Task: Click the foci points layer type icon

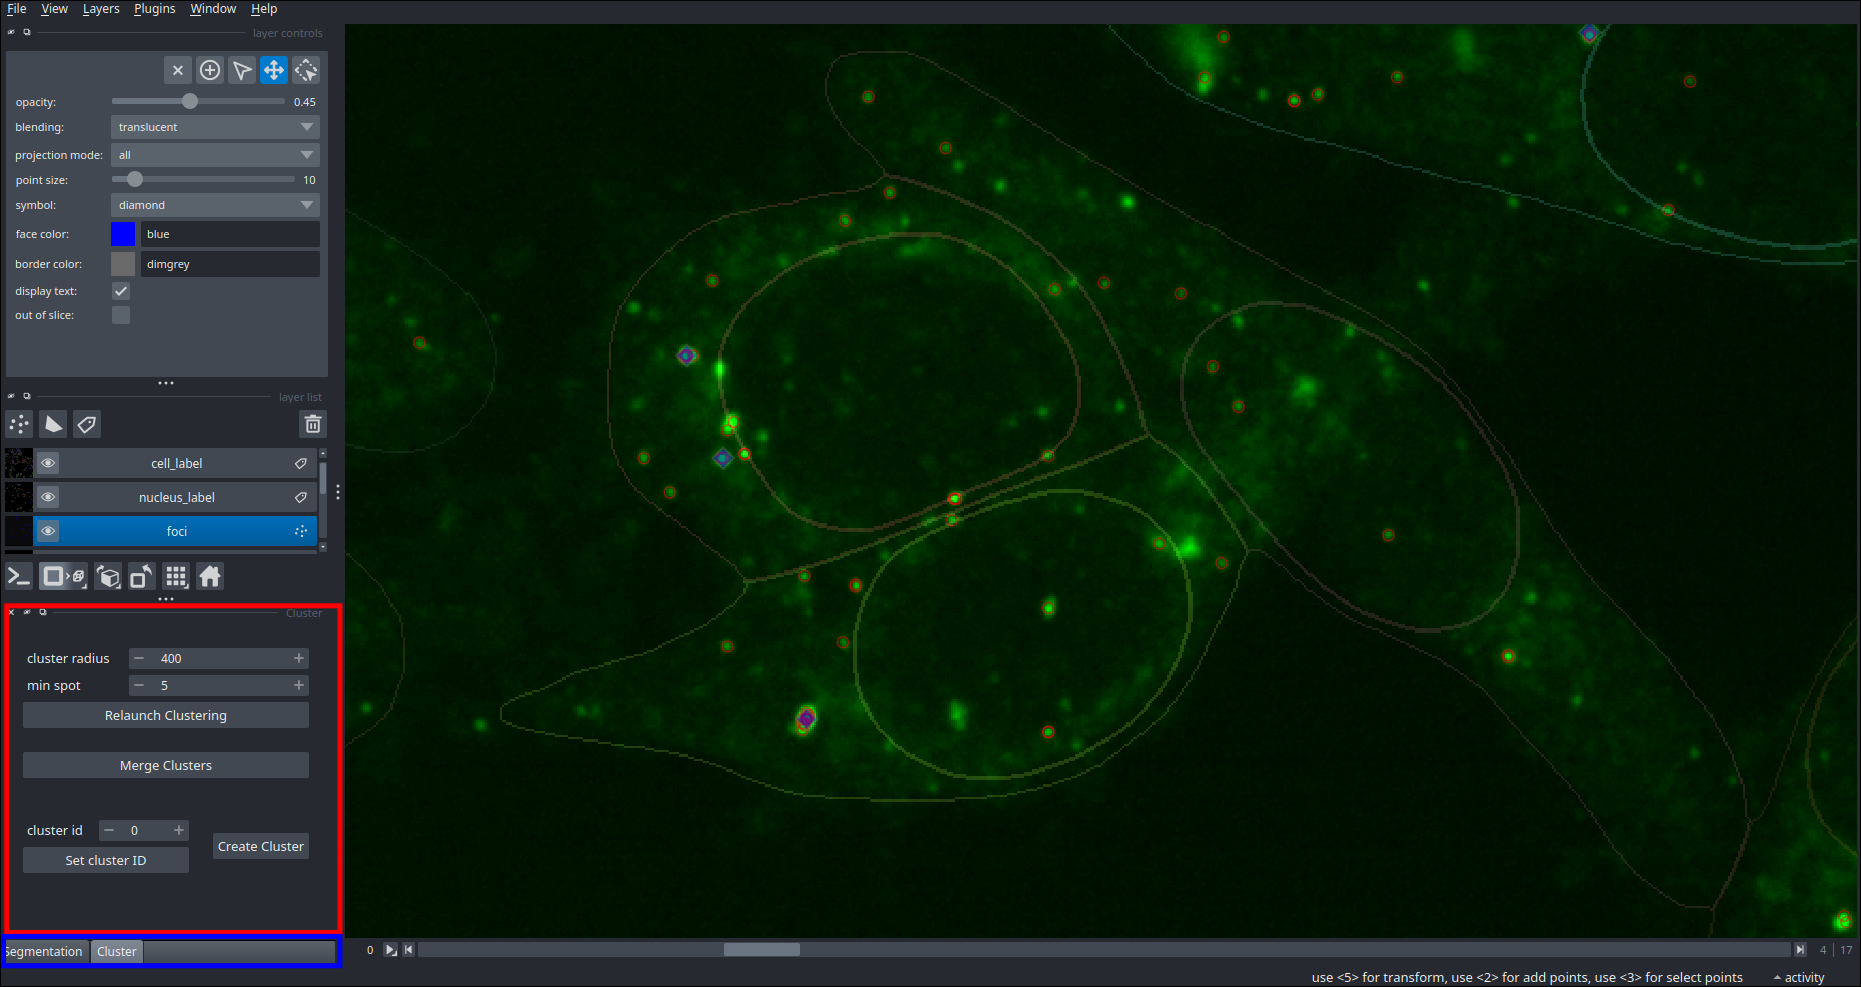Action: pyautogui.click(x=300, y=531)
